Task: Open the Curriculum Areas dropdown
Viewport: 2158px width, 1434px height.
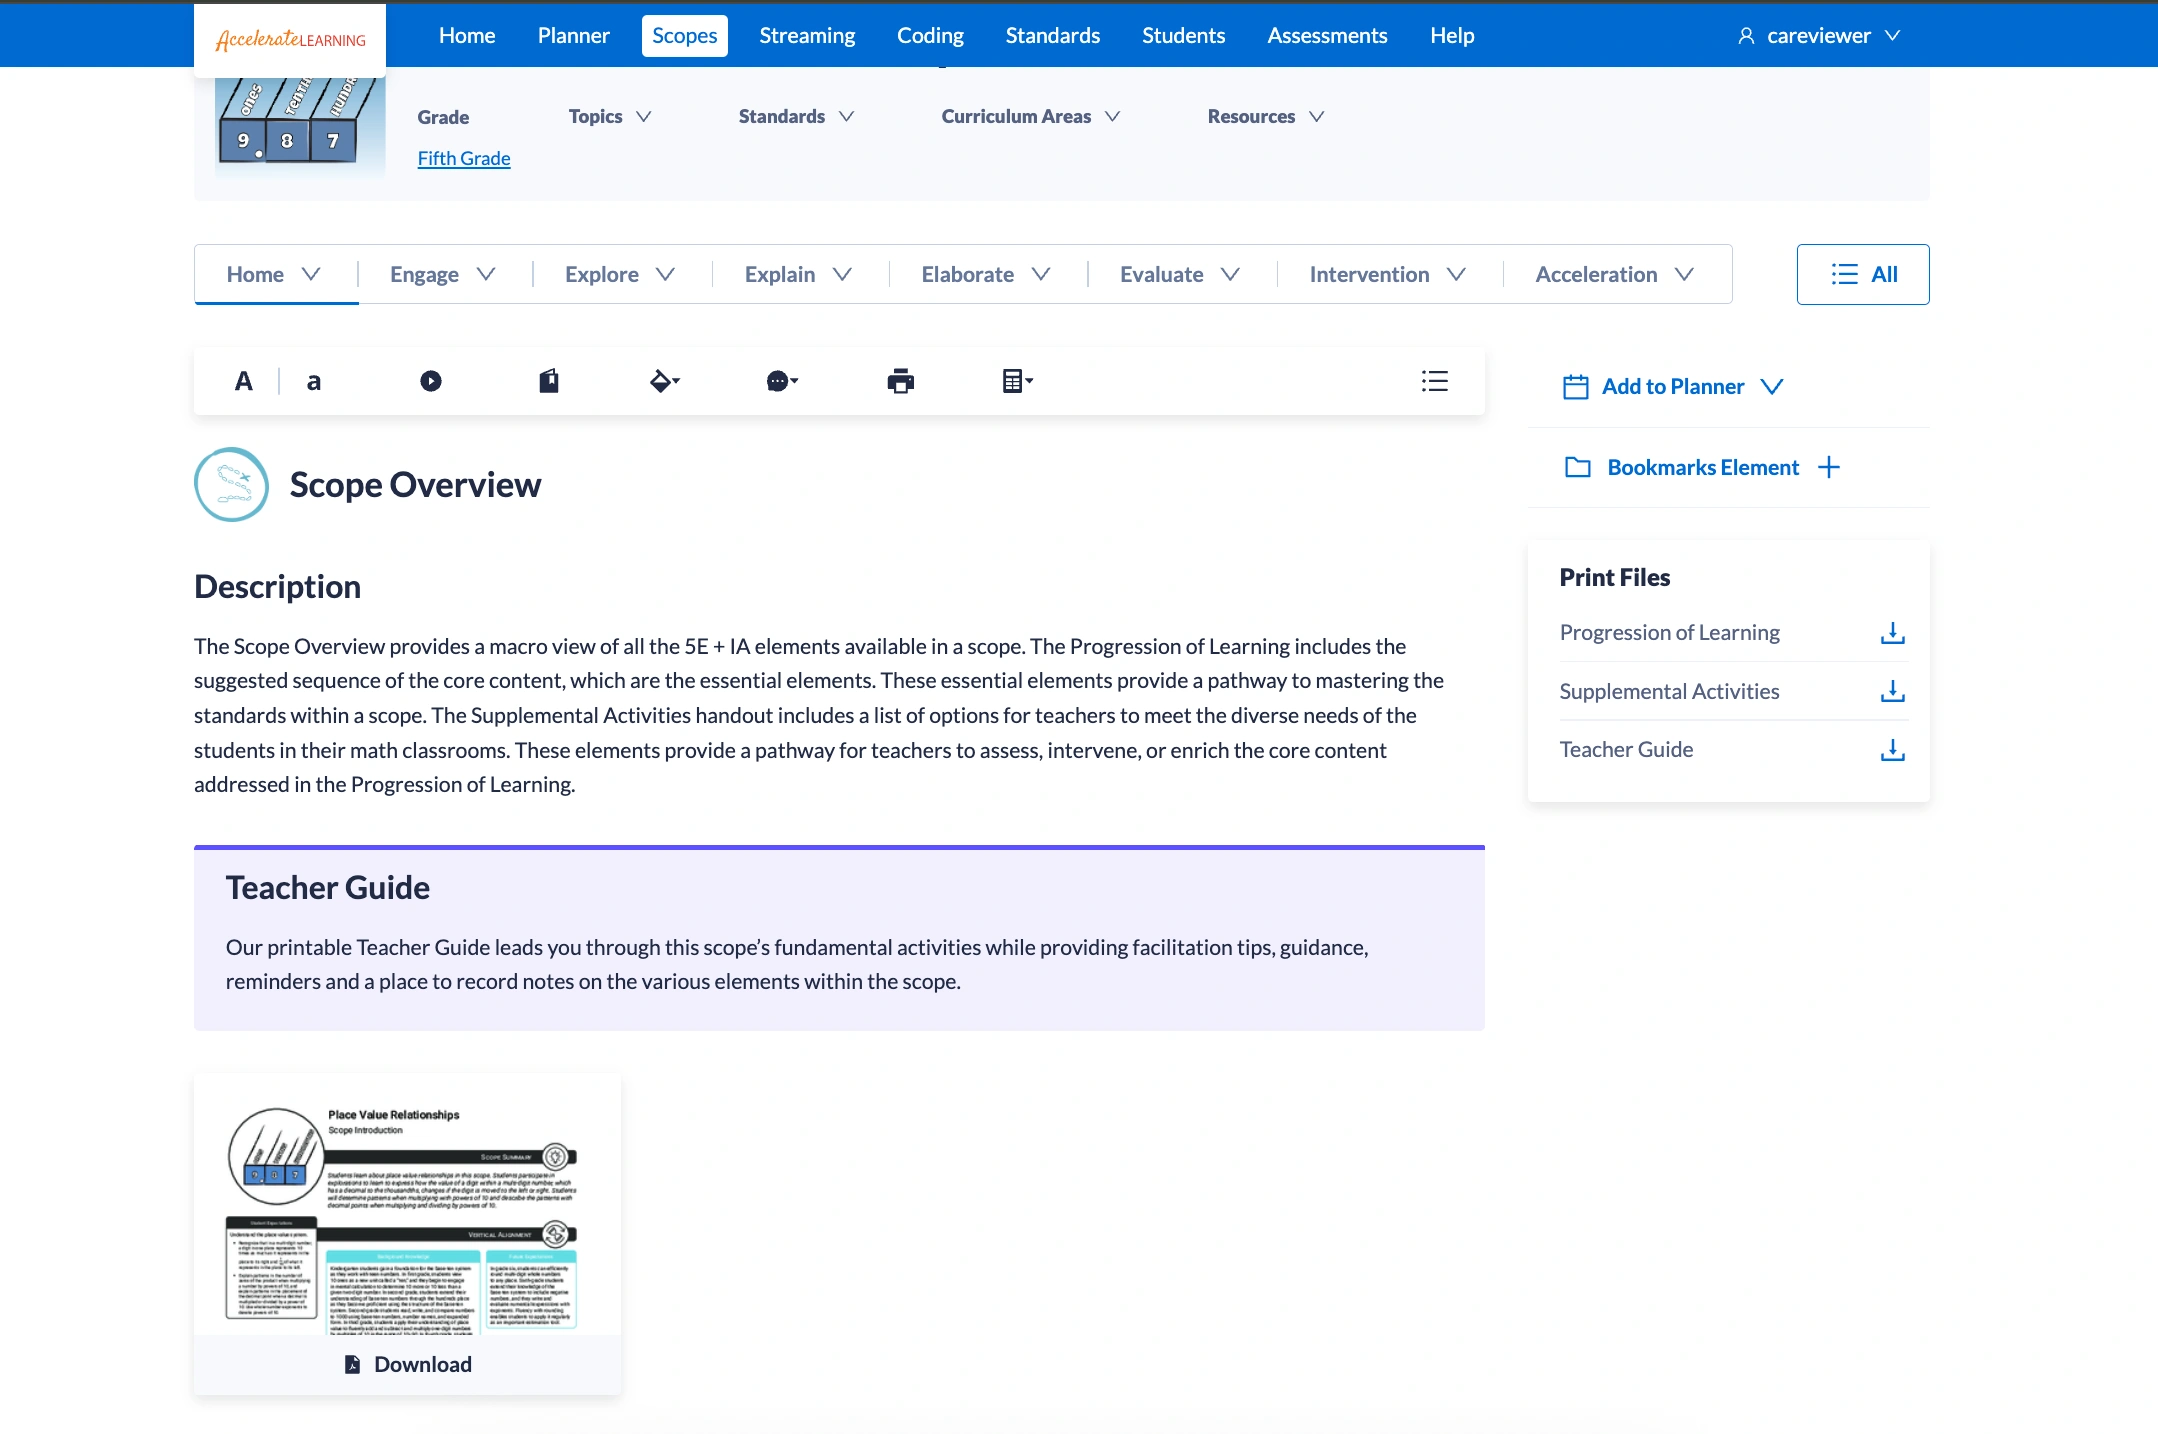Action: click(1030, 117)
